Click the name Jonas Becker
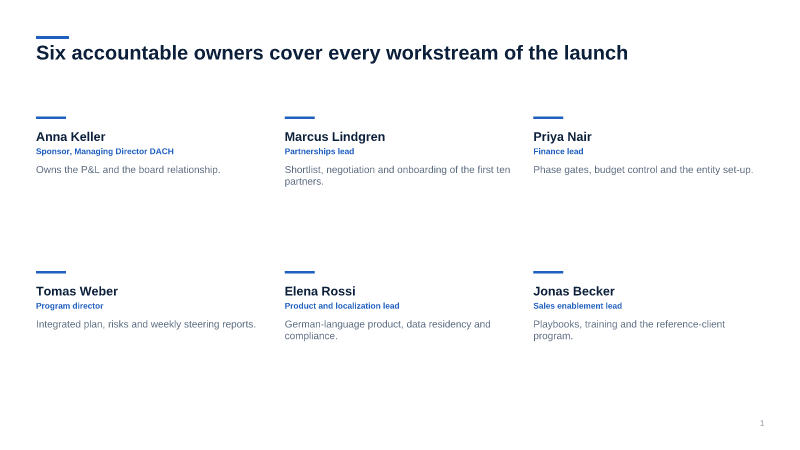 pos(573,291)
